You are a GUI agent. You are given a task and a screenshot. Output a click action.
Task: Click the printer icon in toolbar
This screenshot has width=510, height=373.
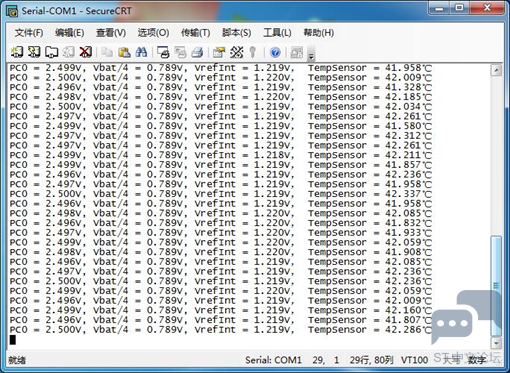pyautogui.click(x=197, y=52)
